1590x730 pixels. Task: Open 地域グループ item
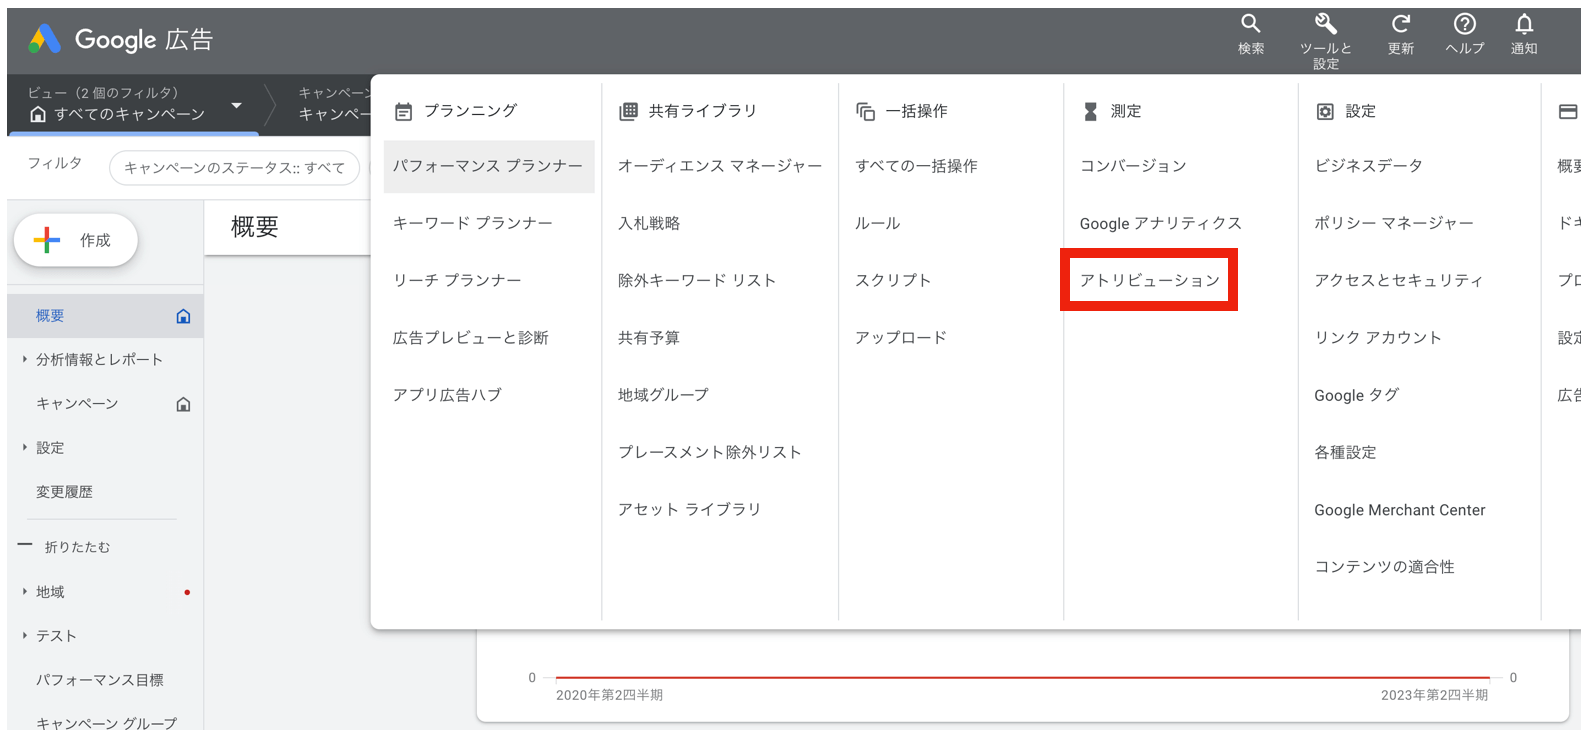click(x=663, y=395)
